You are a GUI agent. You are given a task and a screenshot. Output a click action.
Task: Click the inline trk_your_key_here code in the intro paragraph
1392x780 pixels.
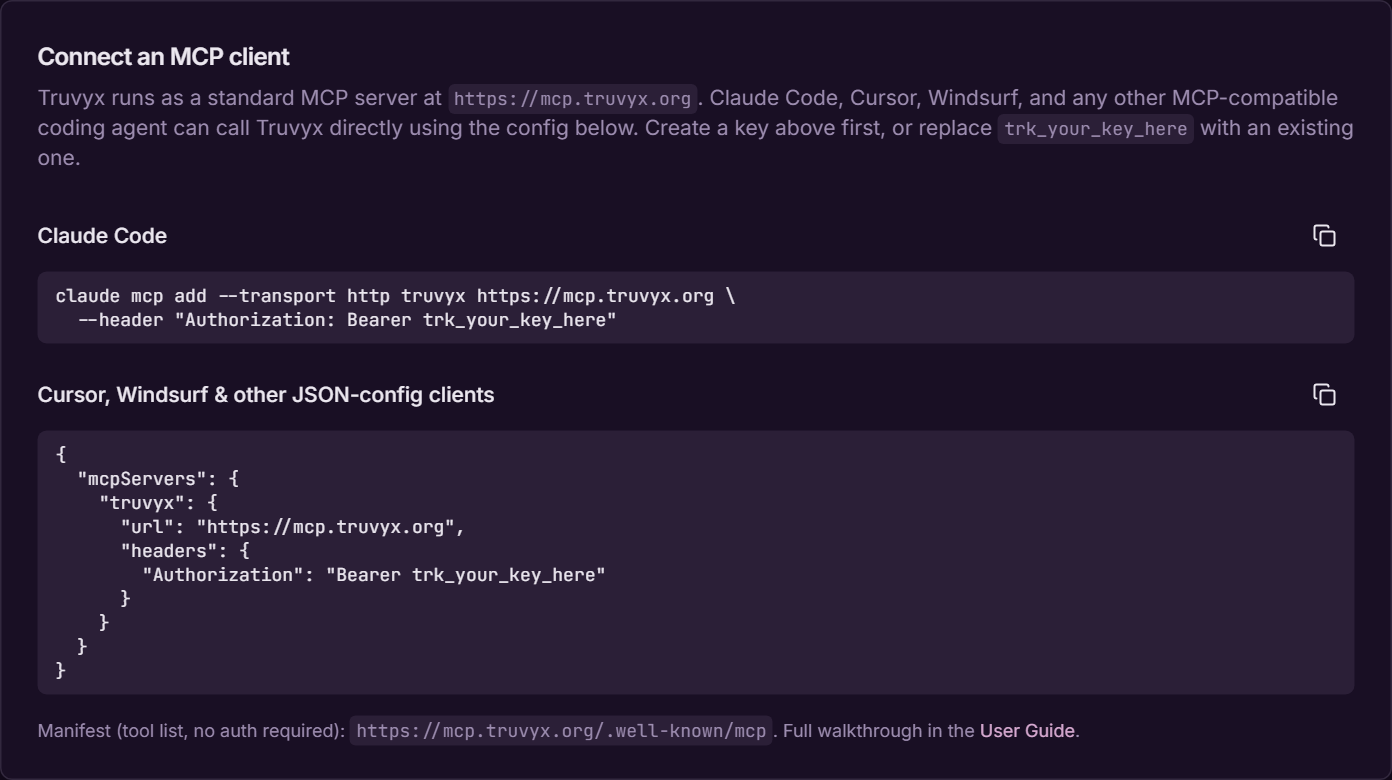[1096, 129]
